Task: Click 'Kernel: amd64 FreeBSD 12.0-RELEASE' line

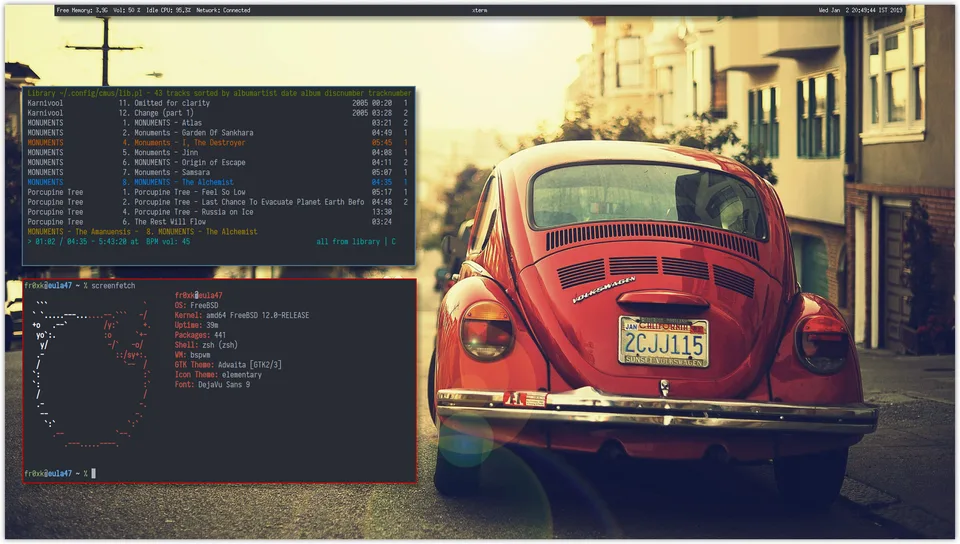Action: pos(242,315)
